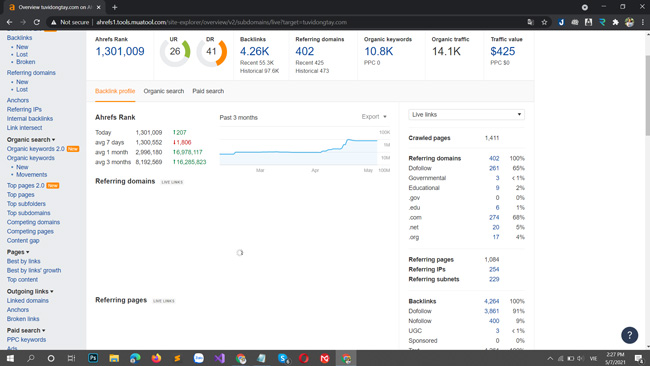Image resolution: width=650 pixels, height=366 pixels.
Task: Open a new browser tab
Action: [x=114, y=7]
